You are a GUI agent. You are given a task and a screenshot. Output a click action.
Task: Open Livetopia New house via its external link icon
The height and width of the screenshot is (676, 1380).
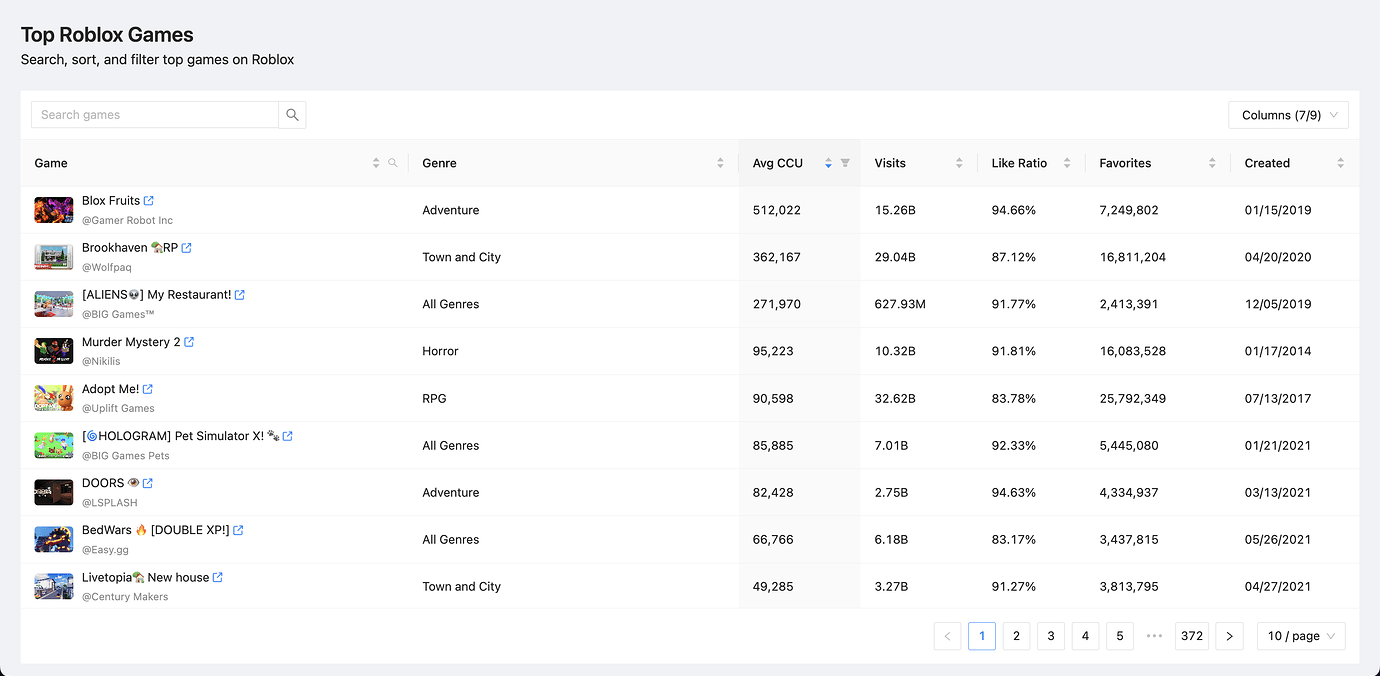[x=217, y=576]
